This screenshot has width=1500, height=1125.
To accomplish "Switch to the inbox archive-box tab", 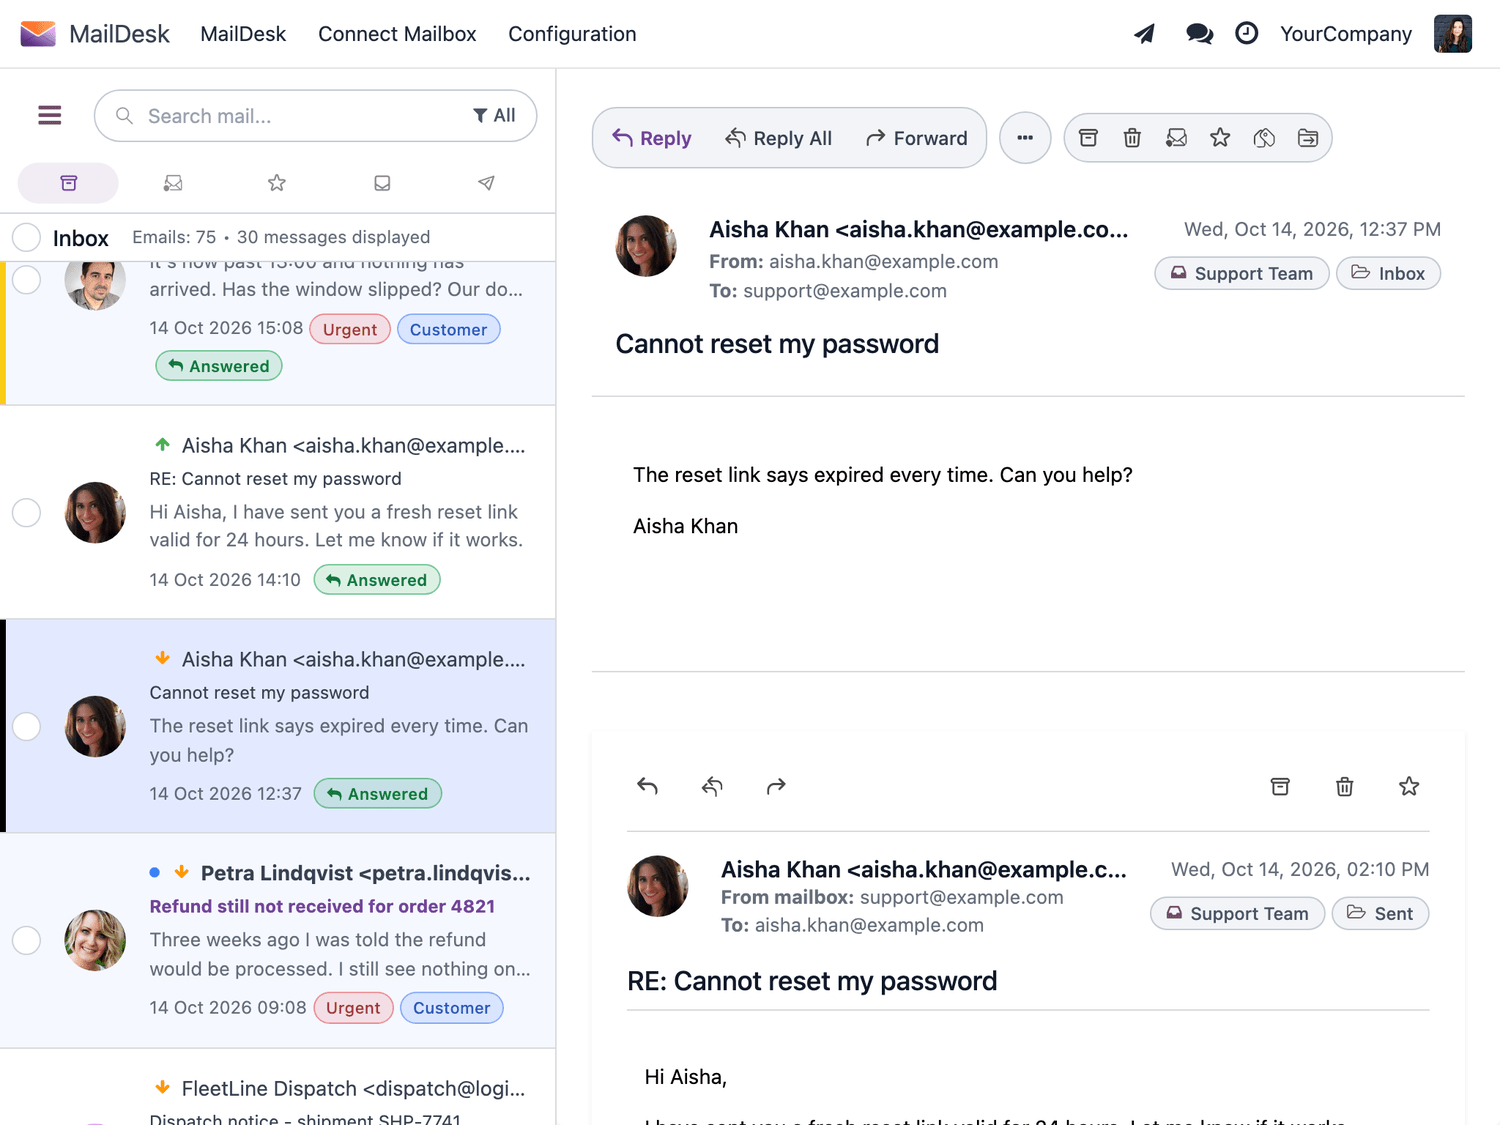I will 68,183.
